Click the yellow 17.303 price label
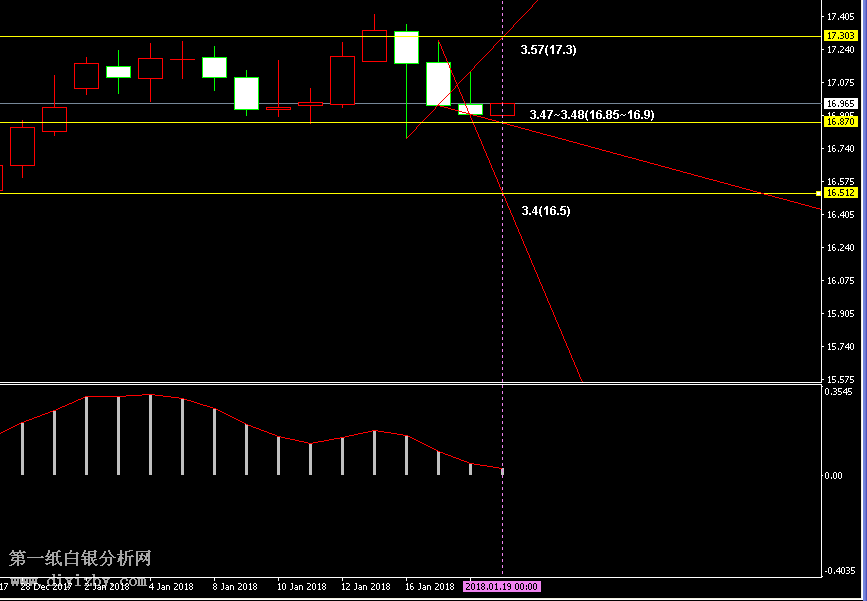 click(839, 36)
